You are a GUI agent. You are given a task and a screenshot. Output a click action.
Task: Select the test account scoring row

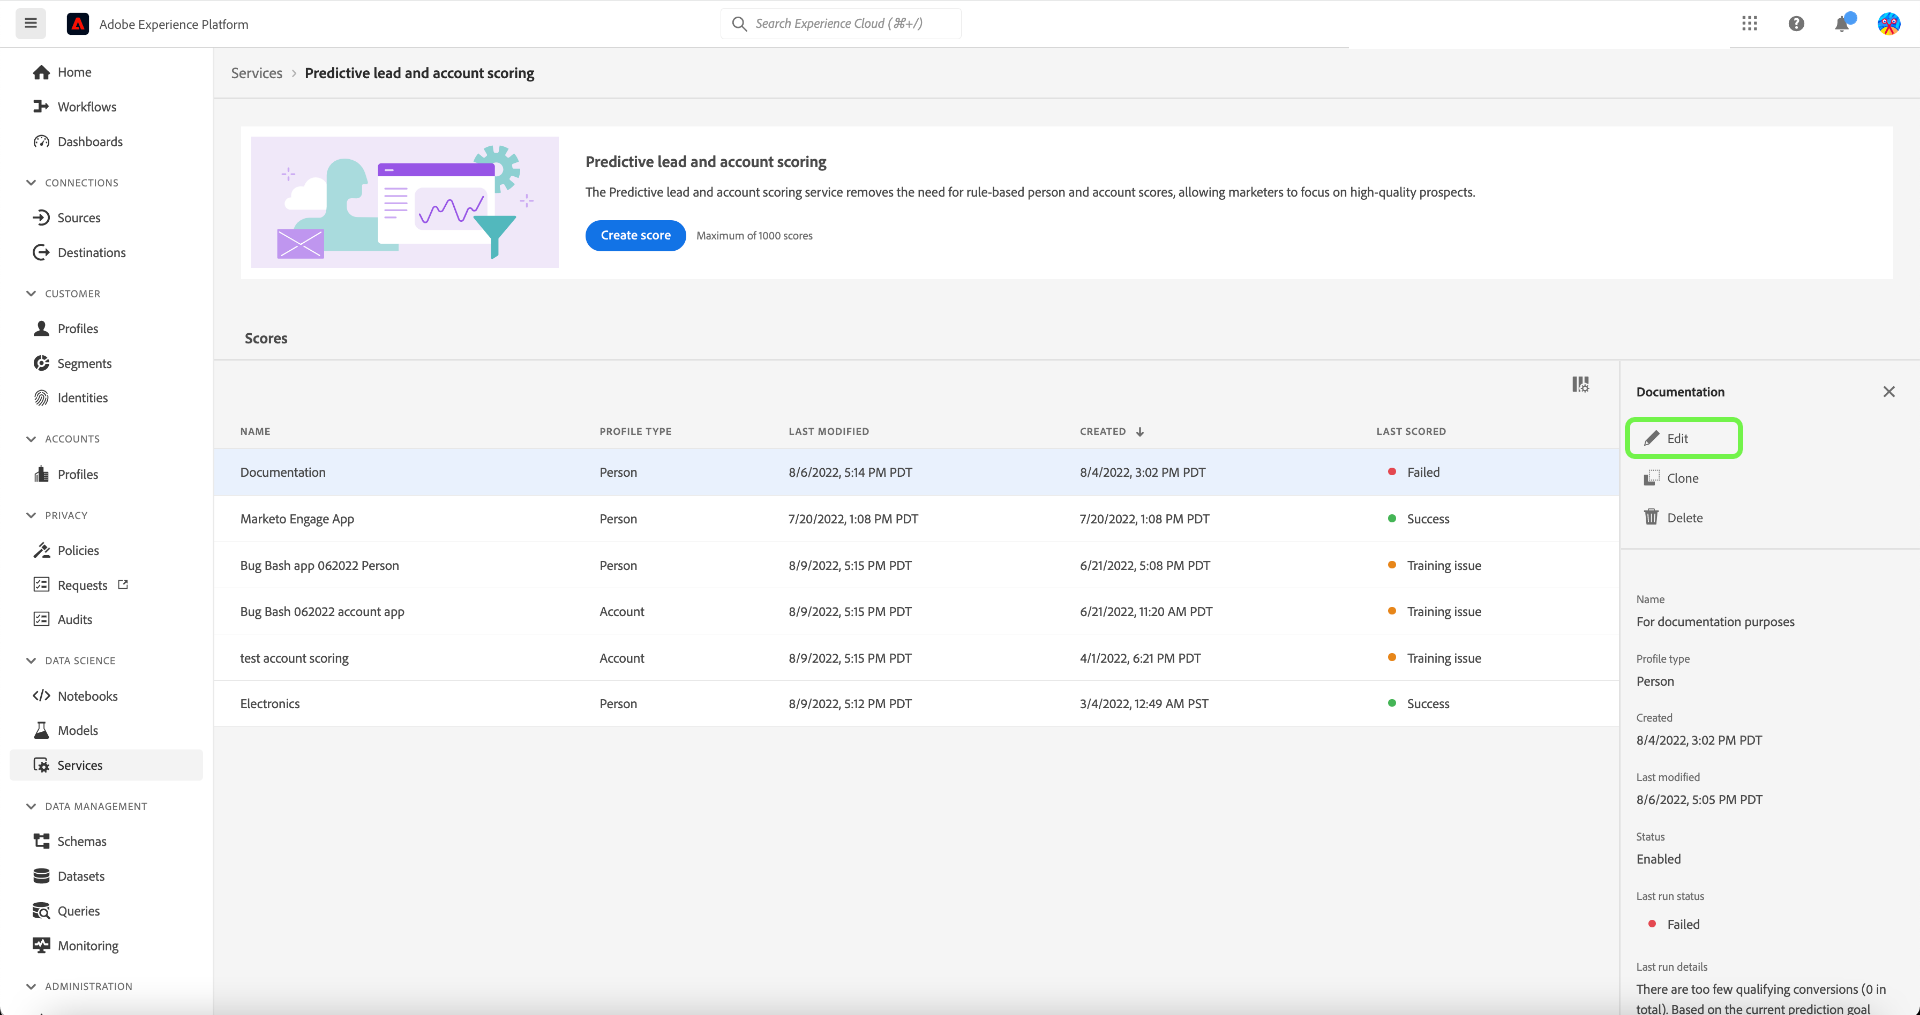click(916, 659)
